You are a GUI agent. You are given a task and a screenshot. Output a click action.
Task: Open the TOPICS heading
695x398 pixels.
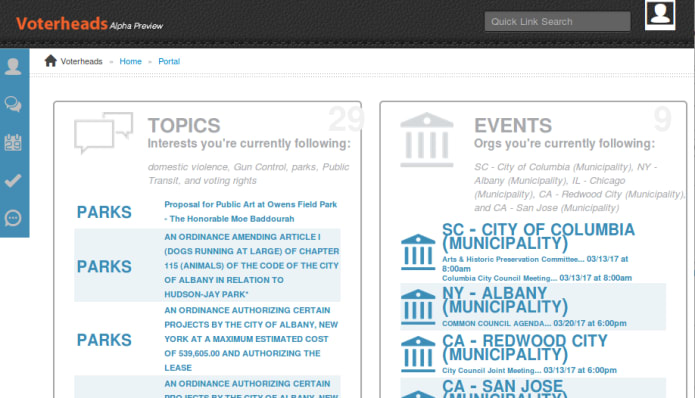pos(184,125)
